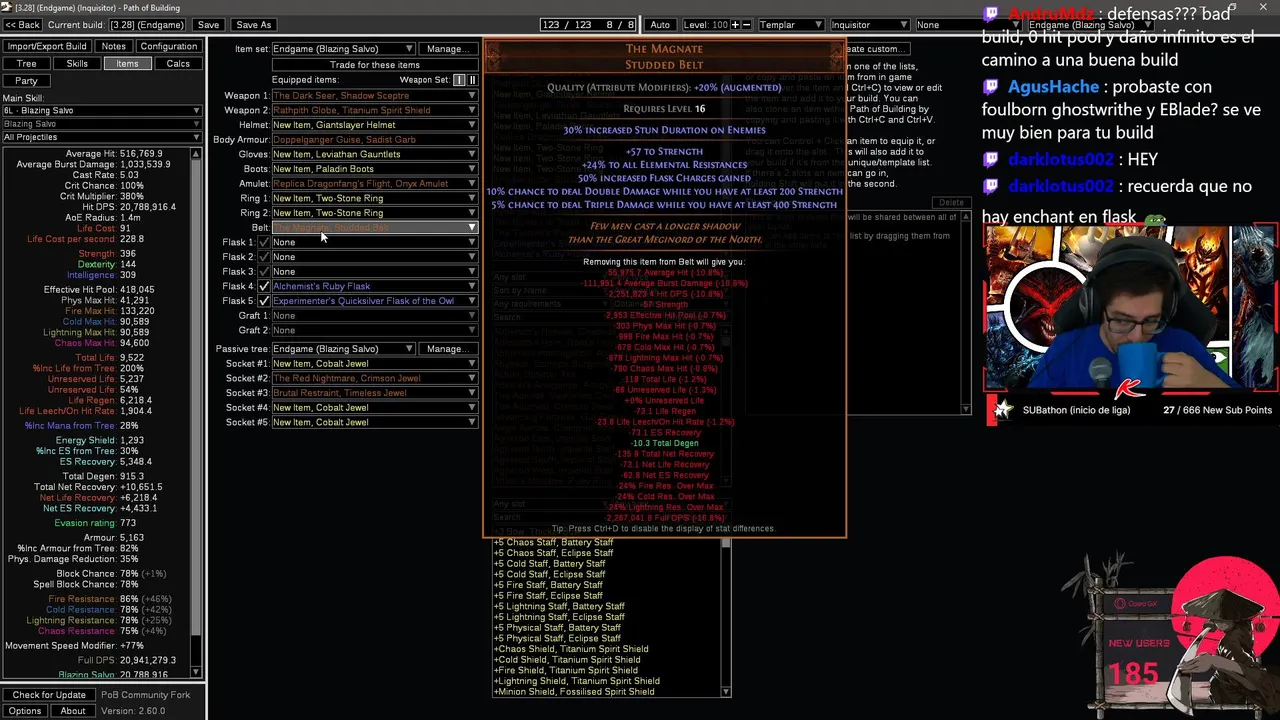The width and height of the screenshot is (1280, 720).
Task: Click the level minus stepper
Action: pos(746,25)
